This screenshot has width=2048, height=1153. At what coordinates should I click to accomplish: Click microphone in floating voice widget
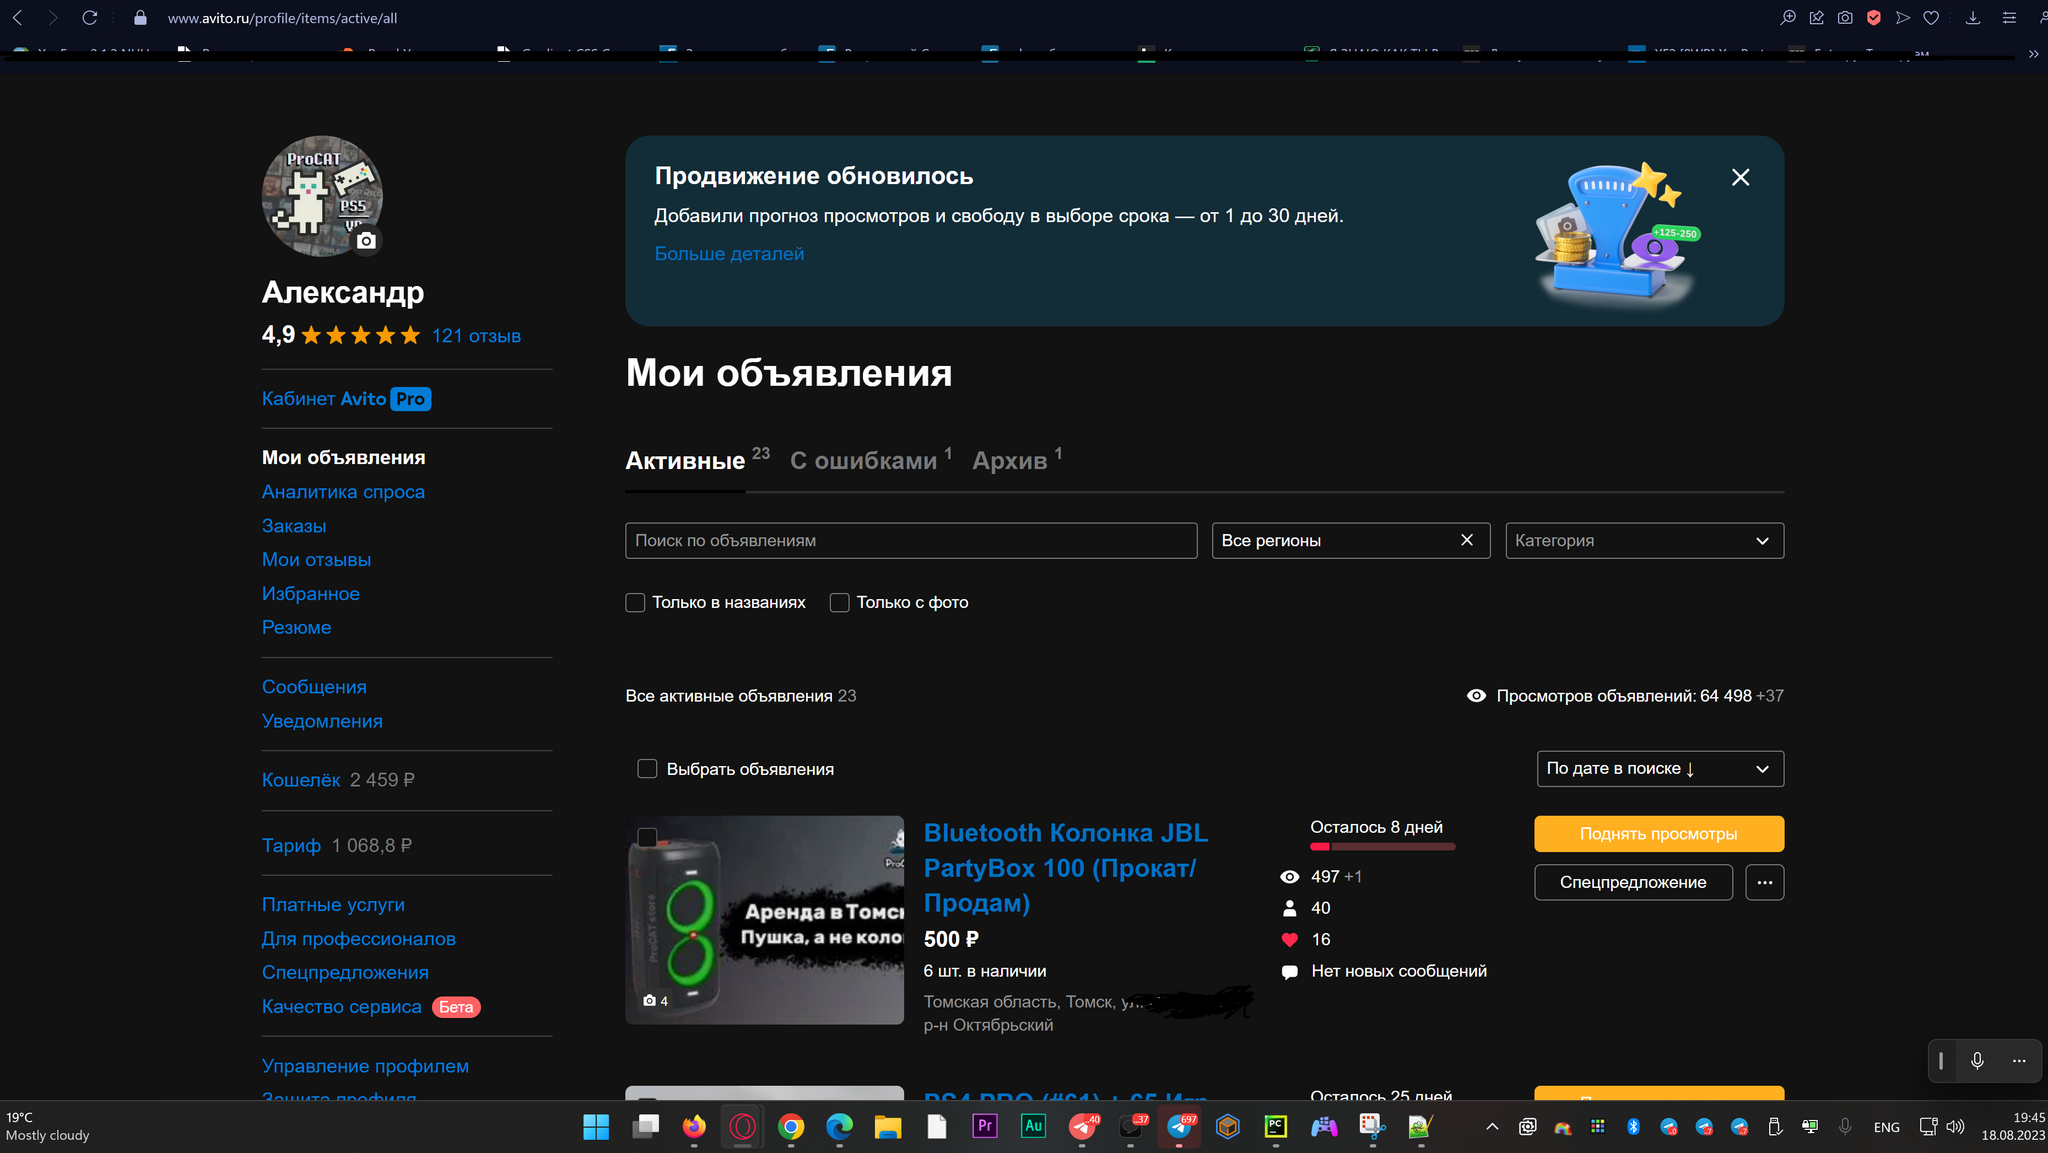pyautogui.click(x=1977, y=1061)
